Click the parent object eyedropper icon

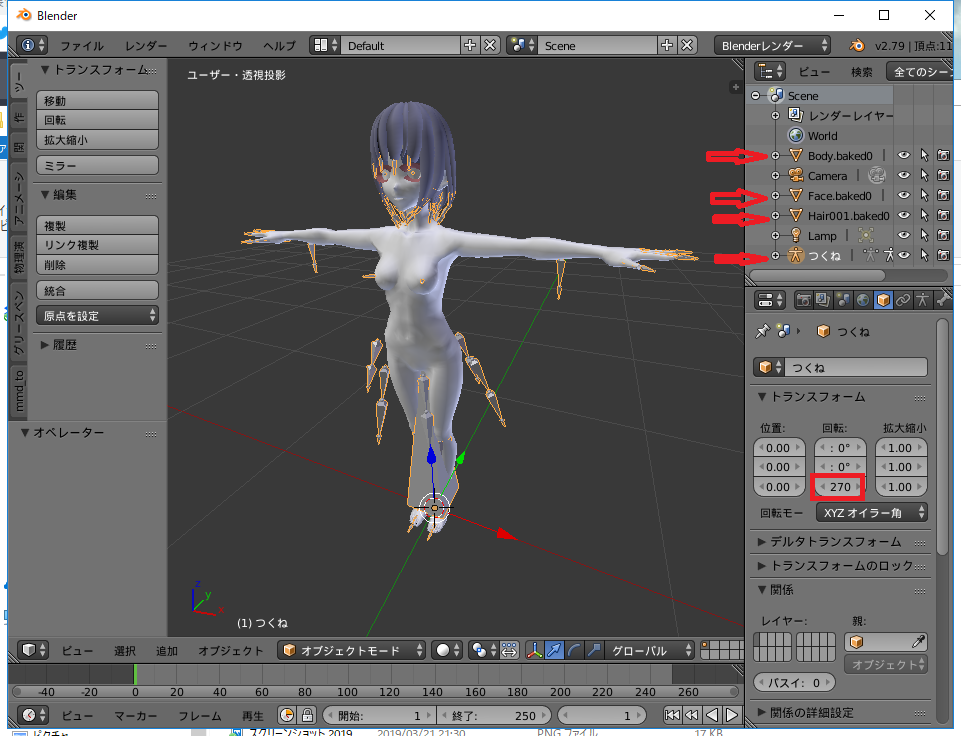(x=917, y=642)
